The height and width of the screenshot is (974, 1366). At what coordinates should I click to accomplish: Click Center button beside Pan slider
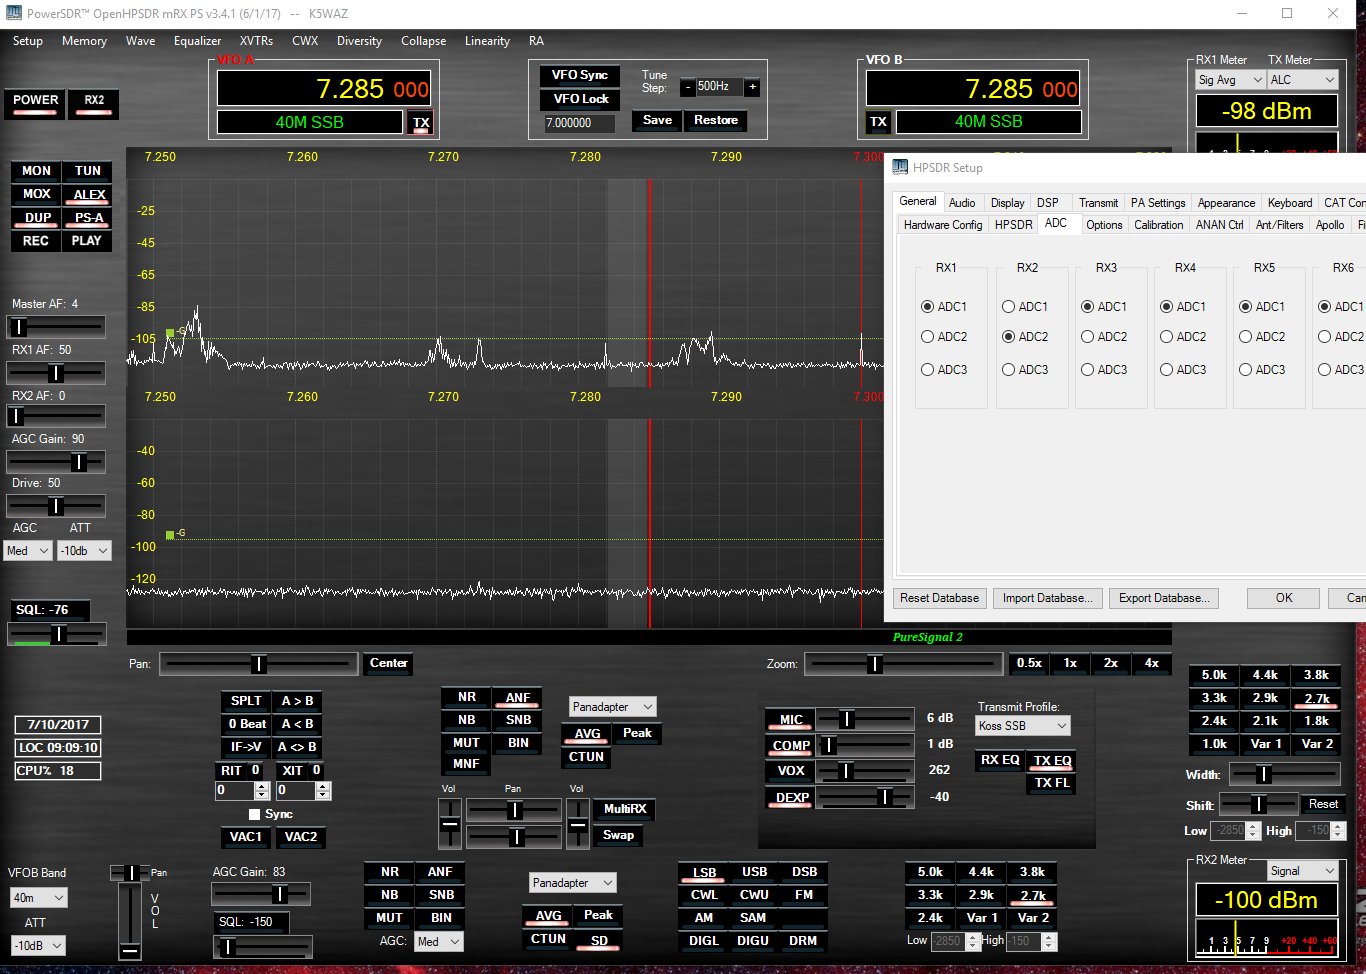[388, 663]
